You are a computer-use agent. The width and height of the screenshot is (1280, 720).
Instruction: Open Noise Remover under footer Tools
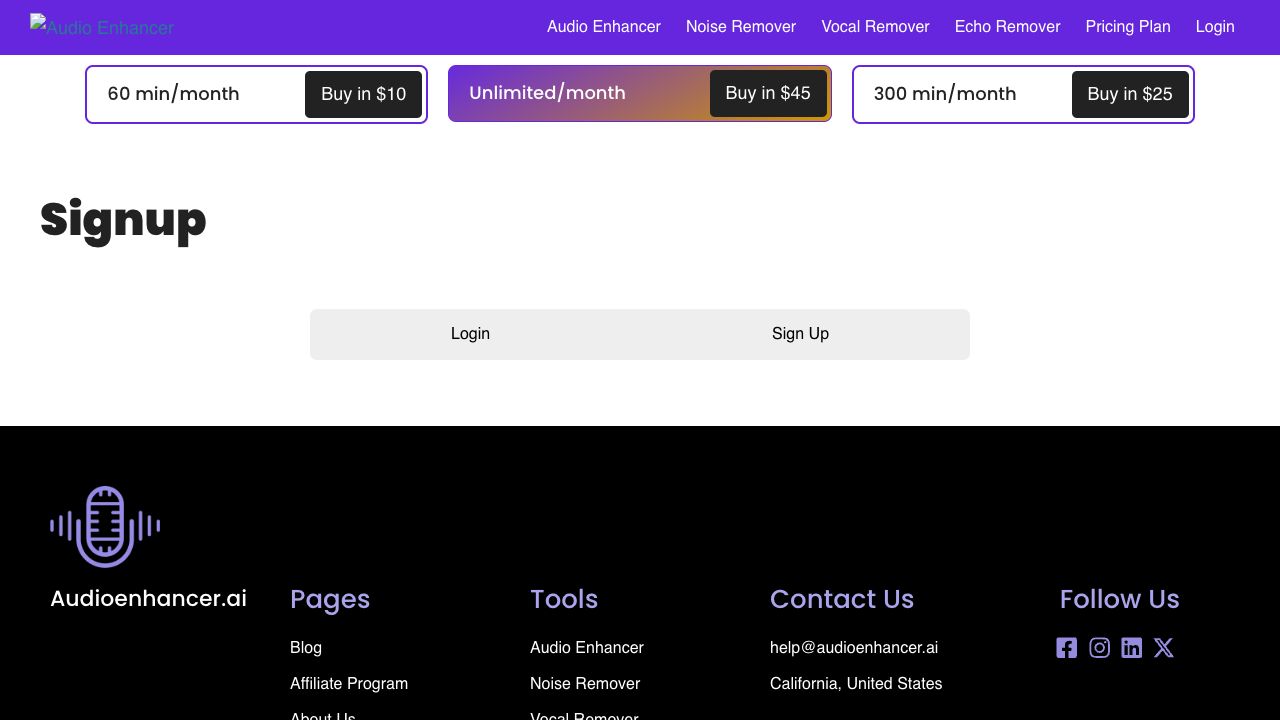585,684
